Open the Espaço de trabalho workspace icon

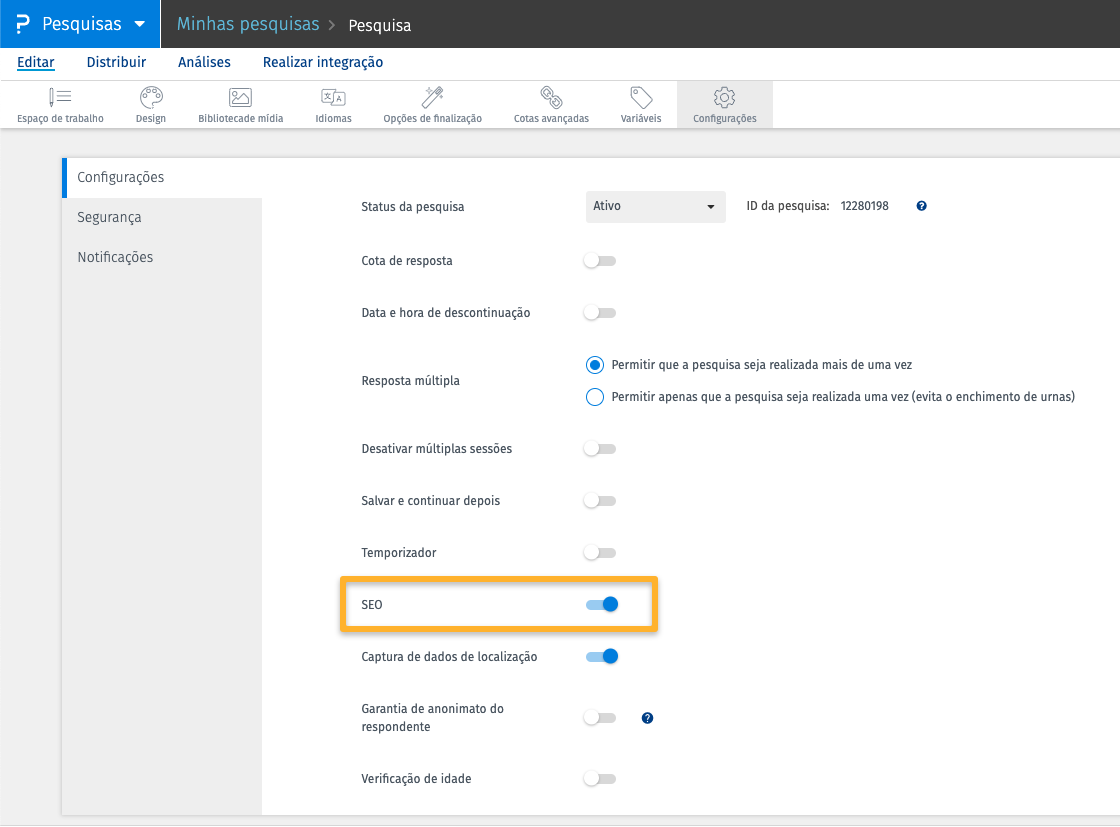point(60,98)
